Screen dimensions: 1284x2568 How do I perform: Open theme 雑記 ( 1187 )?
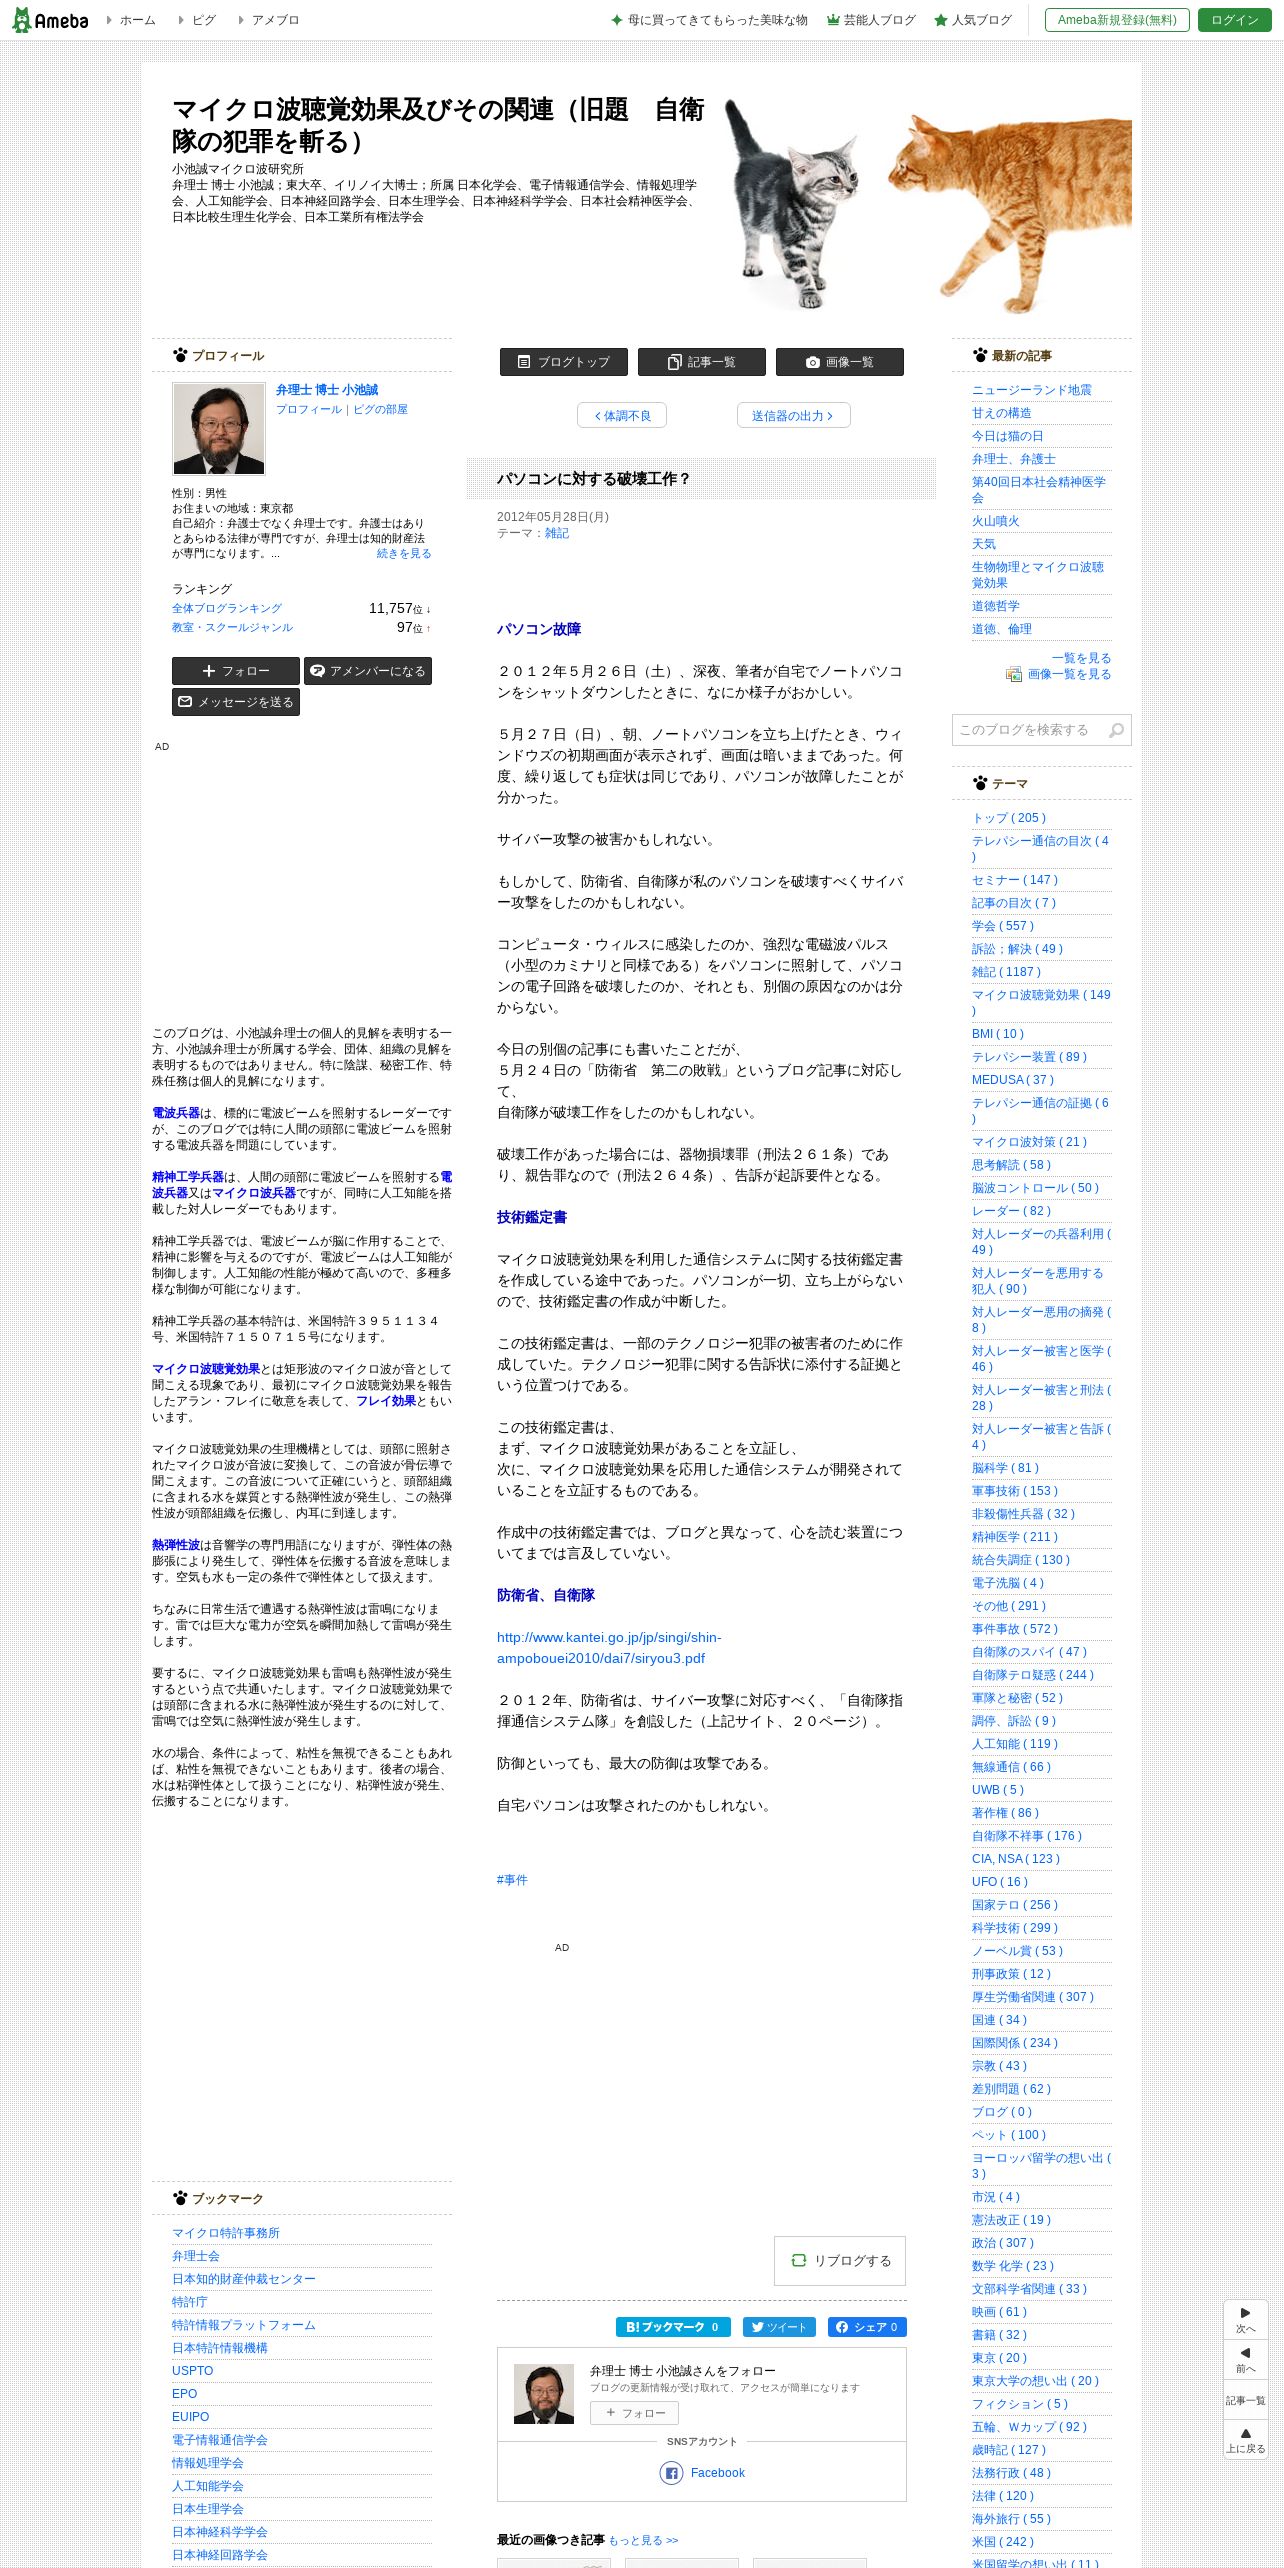click(x=1006, y=972)
